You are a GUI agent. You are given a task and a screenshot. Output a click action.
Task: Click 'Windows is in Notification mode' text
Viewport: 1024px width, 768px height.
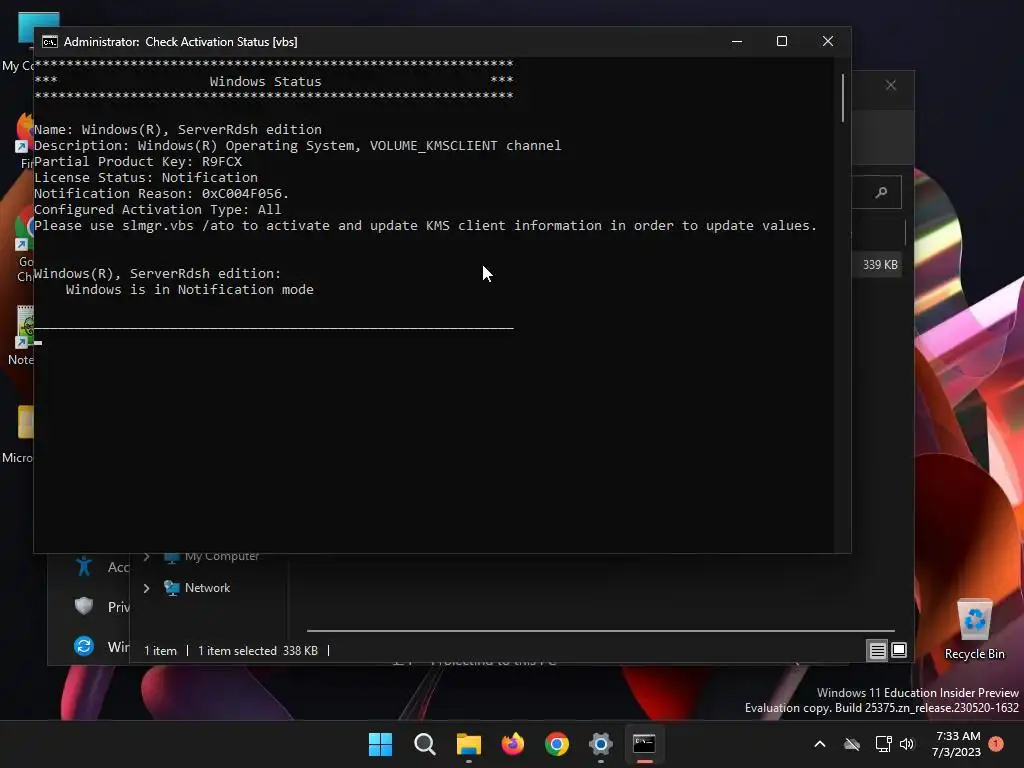pos(189,289)
